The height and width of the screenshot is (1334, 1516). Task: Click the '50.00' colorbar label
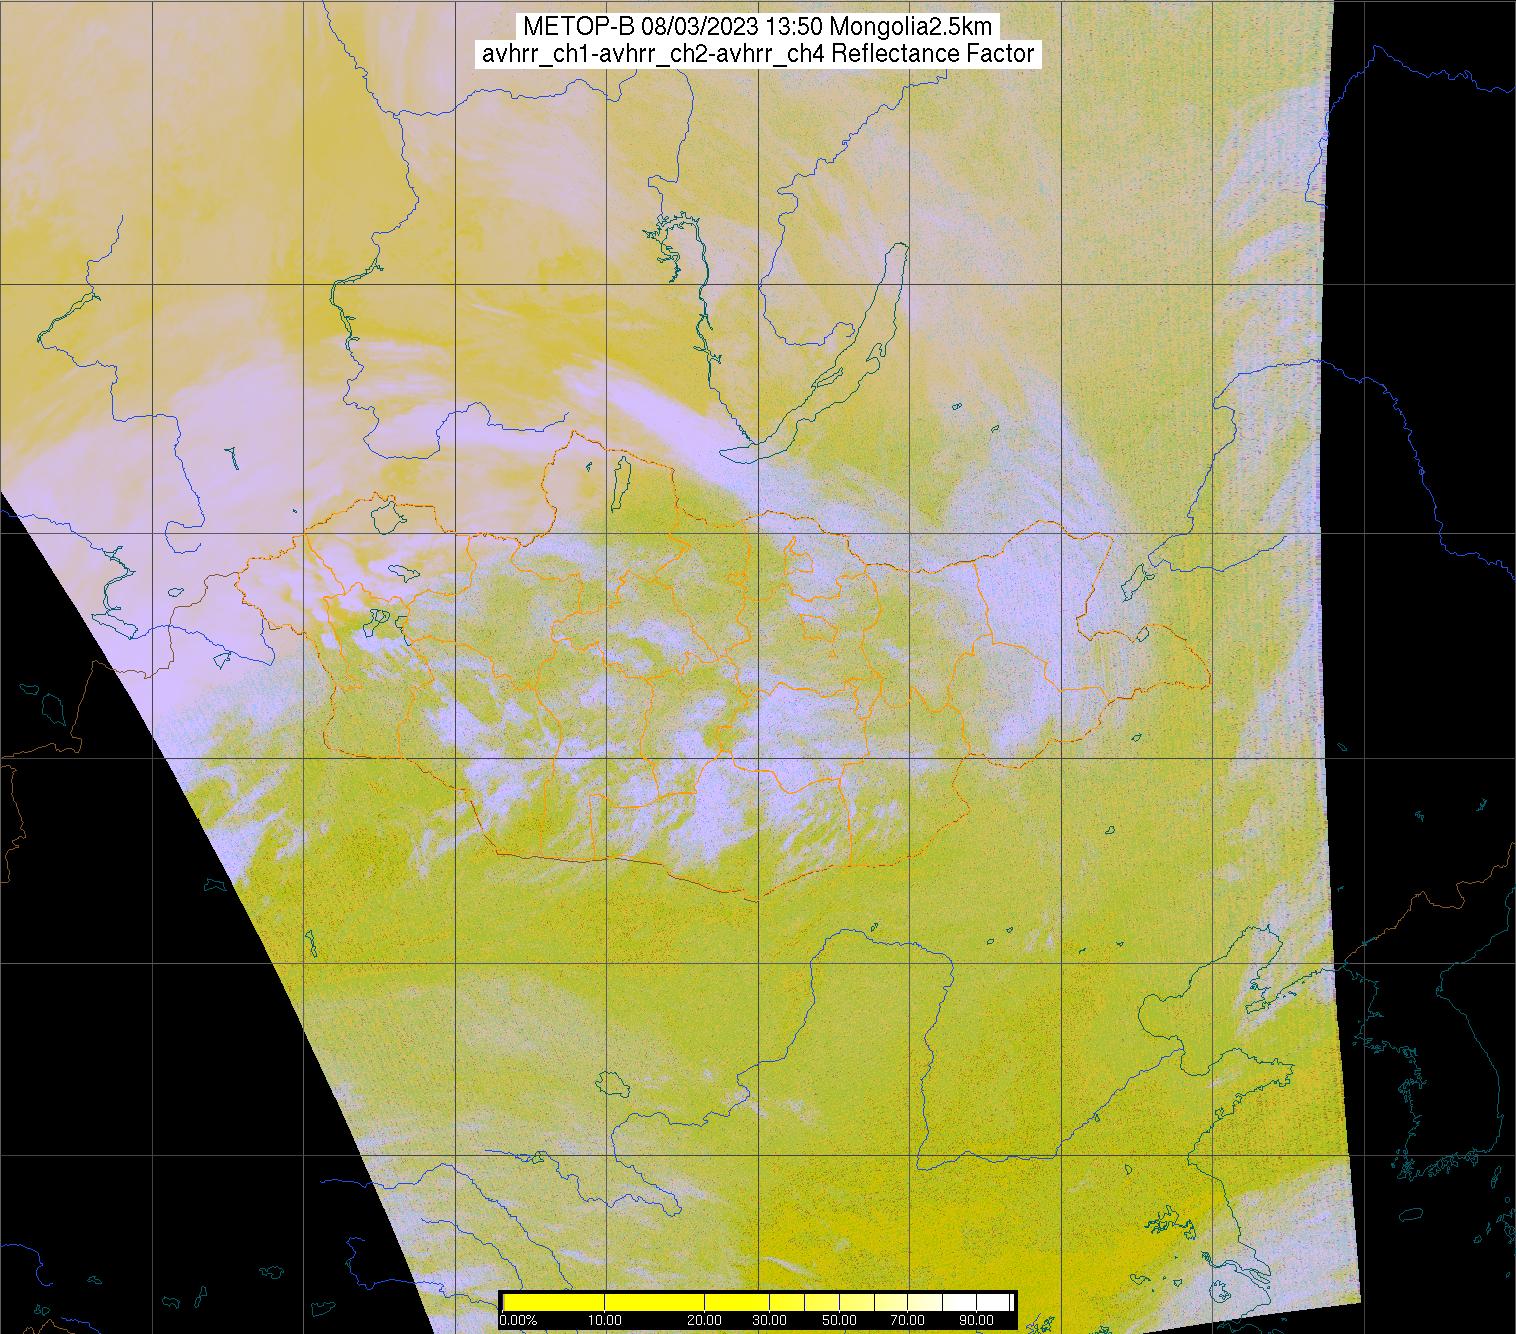tap(841, 1321)
